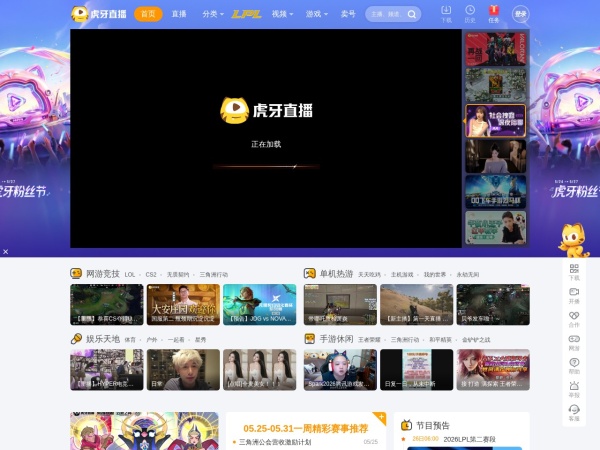Screen dimensions: 600x450
Task: Expand the 分类 dropdown menu
Action: pyautogui.click(x=213, y=14)
